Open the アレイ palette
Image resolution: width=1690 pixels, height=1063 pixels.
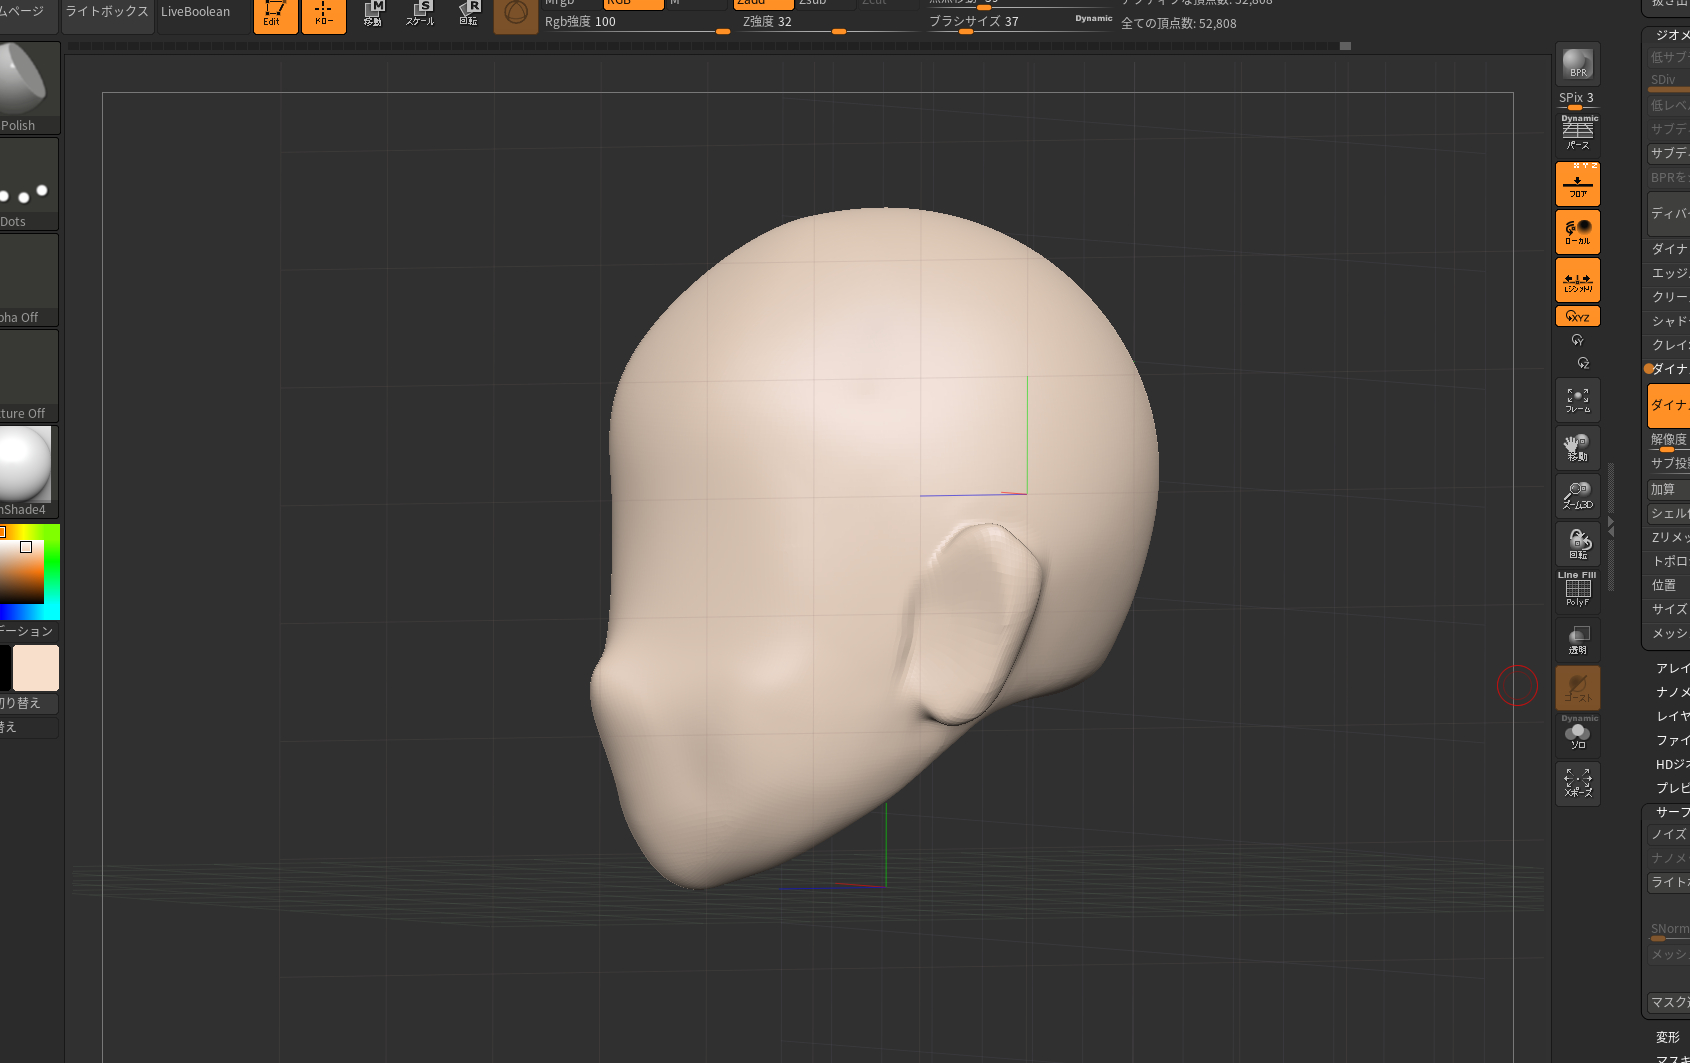[1671, 668]
